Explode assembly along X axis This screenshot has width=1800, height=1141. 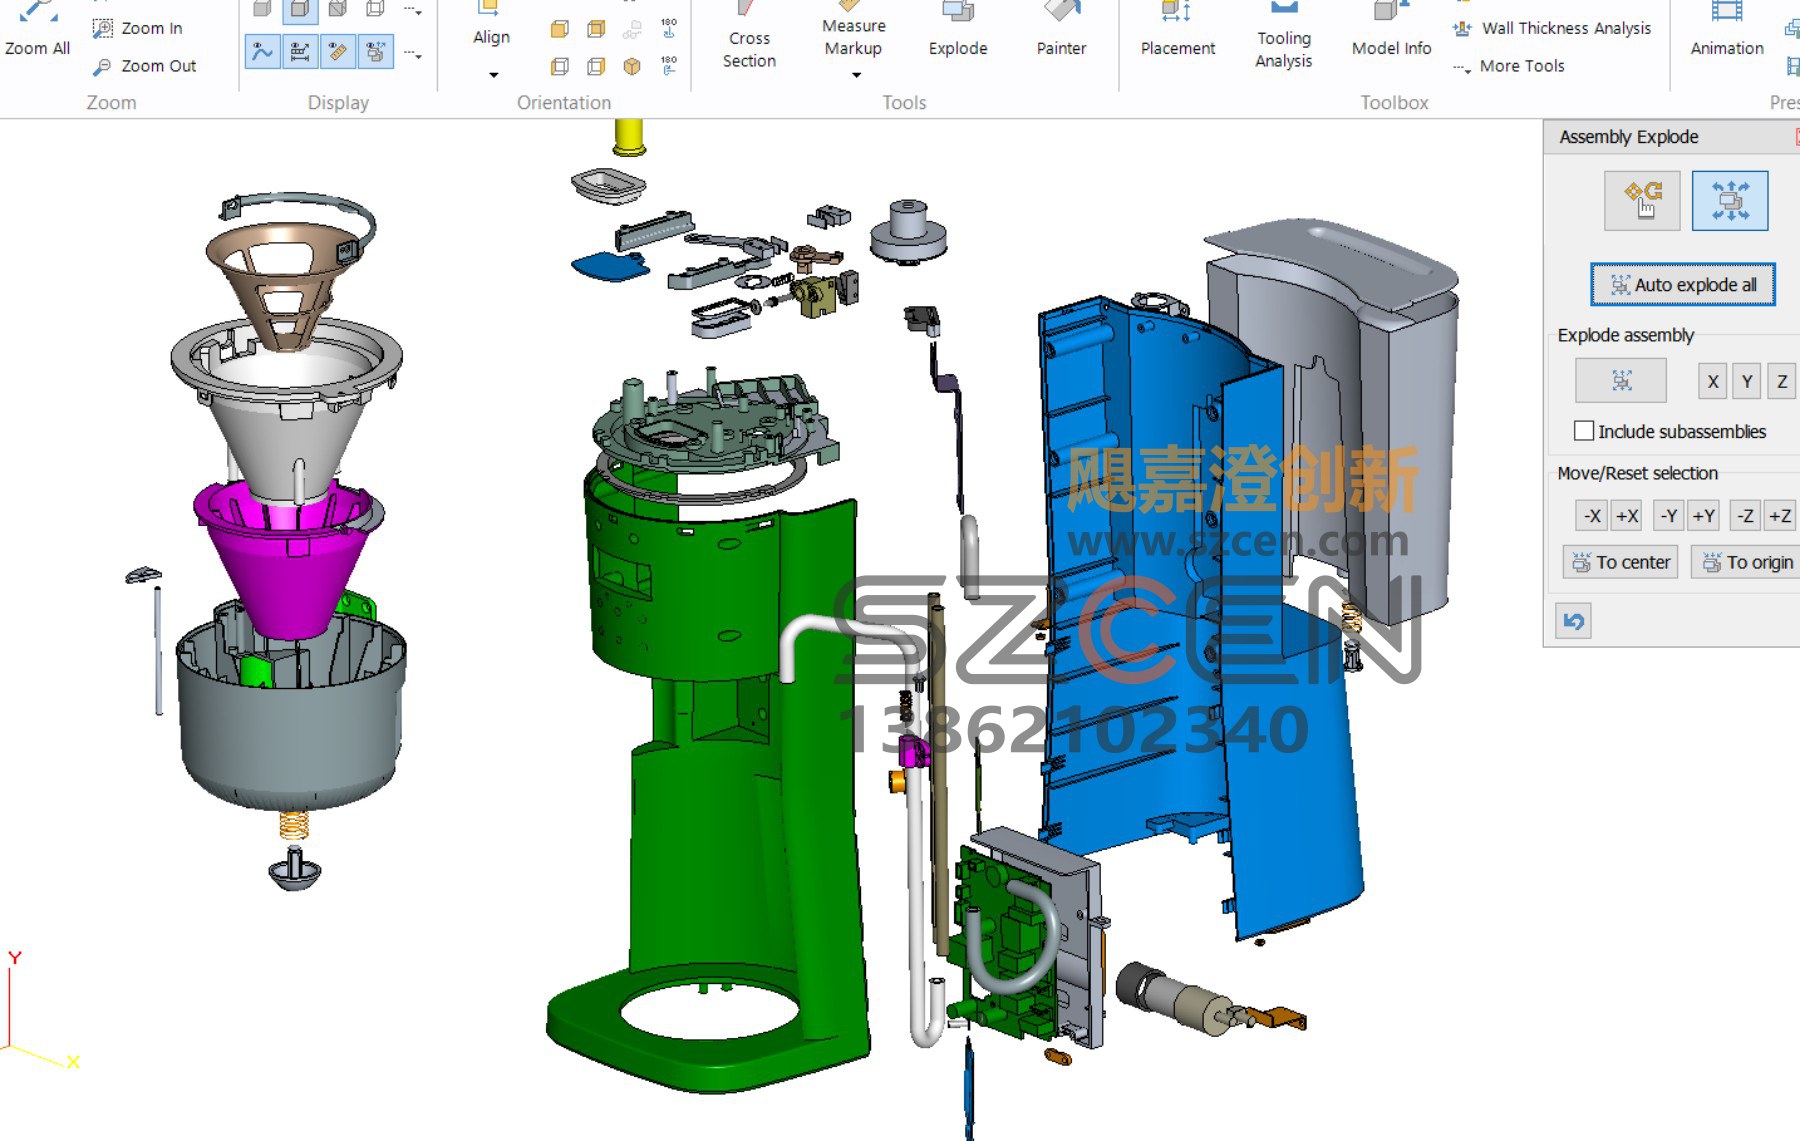click(1713, 381)
